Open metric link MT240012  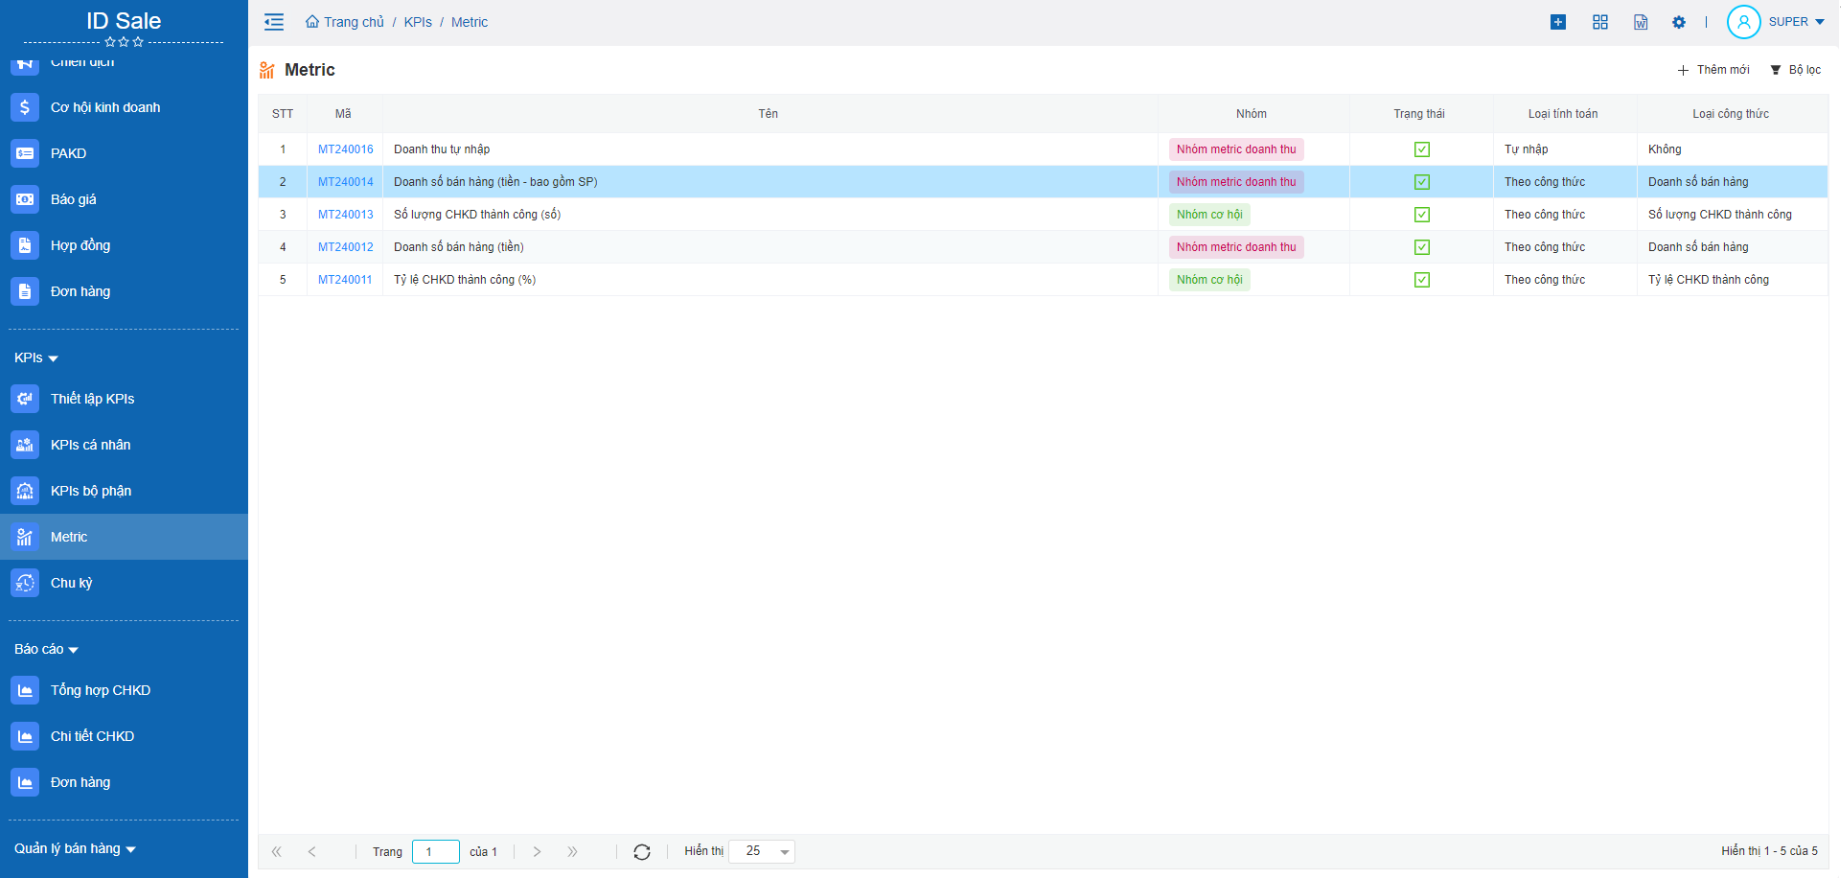[x=345, y=247]
